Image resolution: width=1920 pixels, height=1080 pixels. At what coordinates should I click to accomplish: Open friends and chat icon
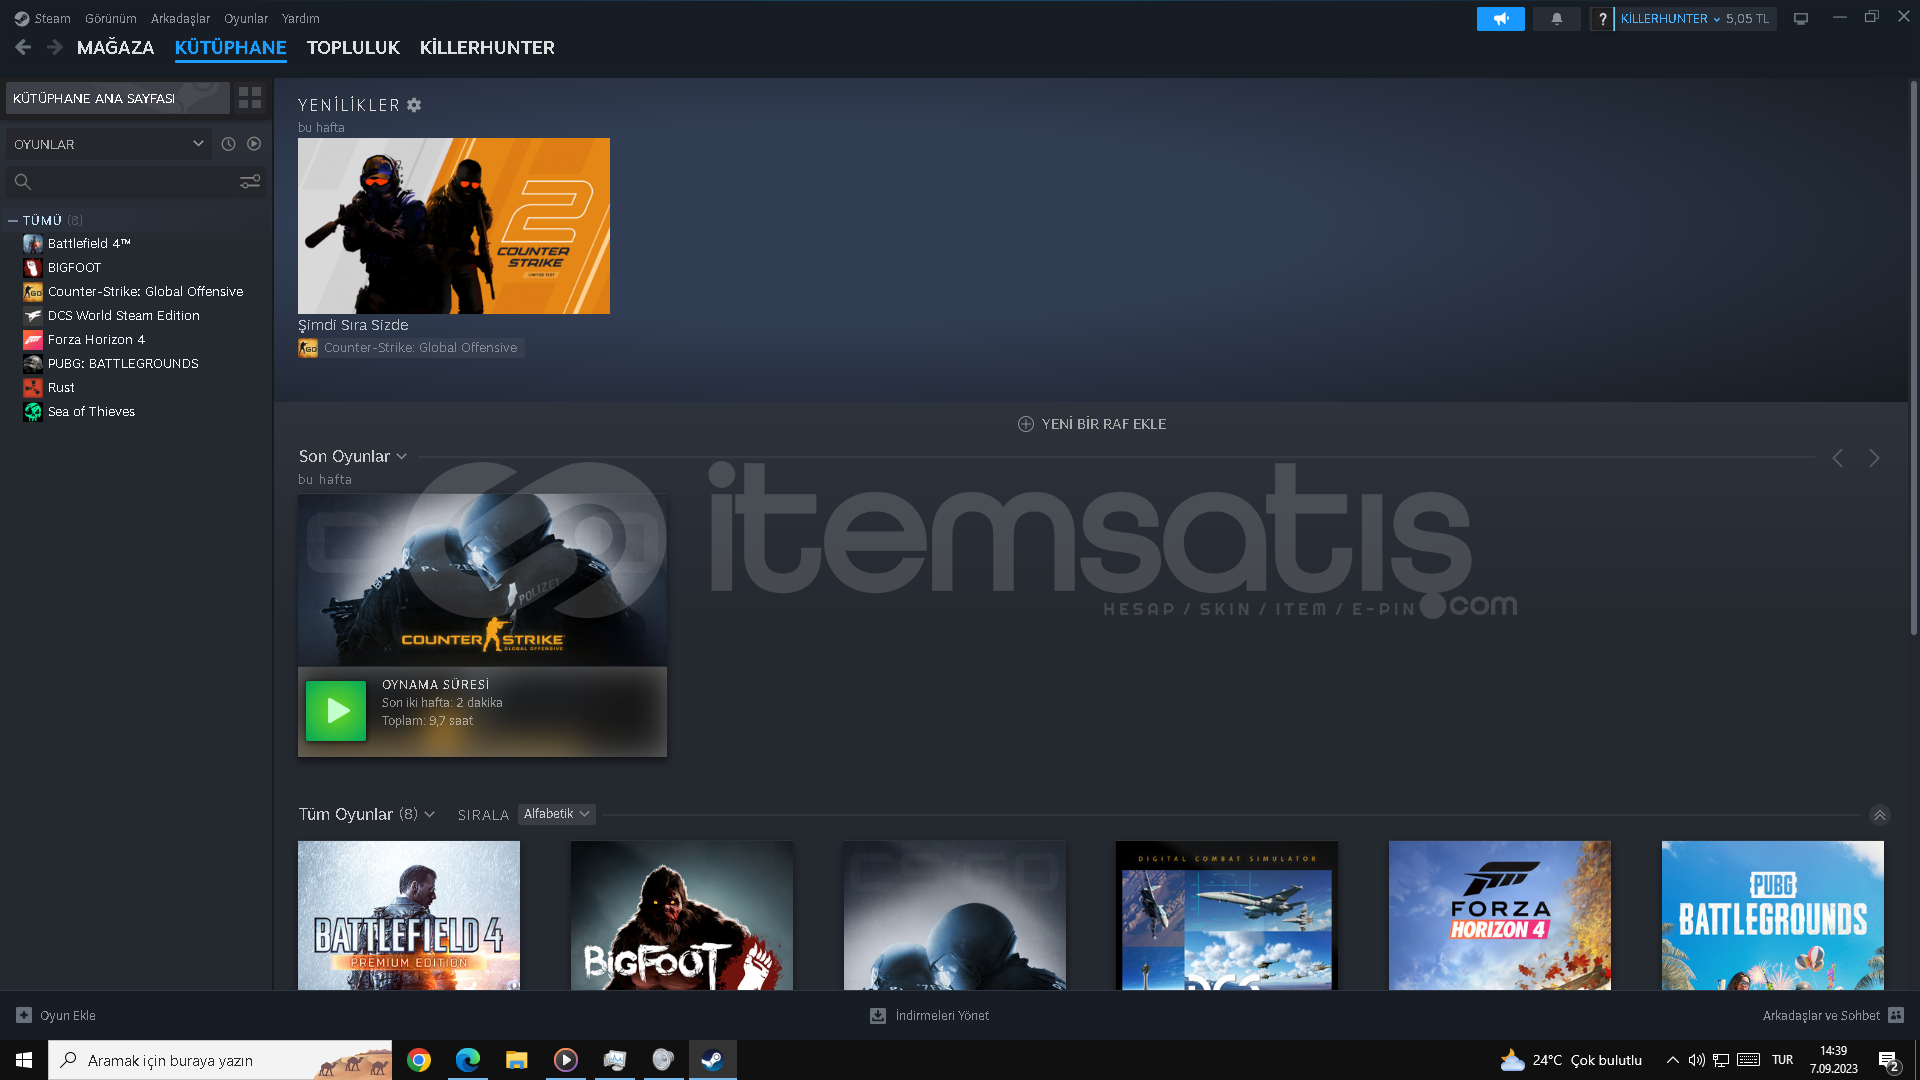coord(1896,1015)
